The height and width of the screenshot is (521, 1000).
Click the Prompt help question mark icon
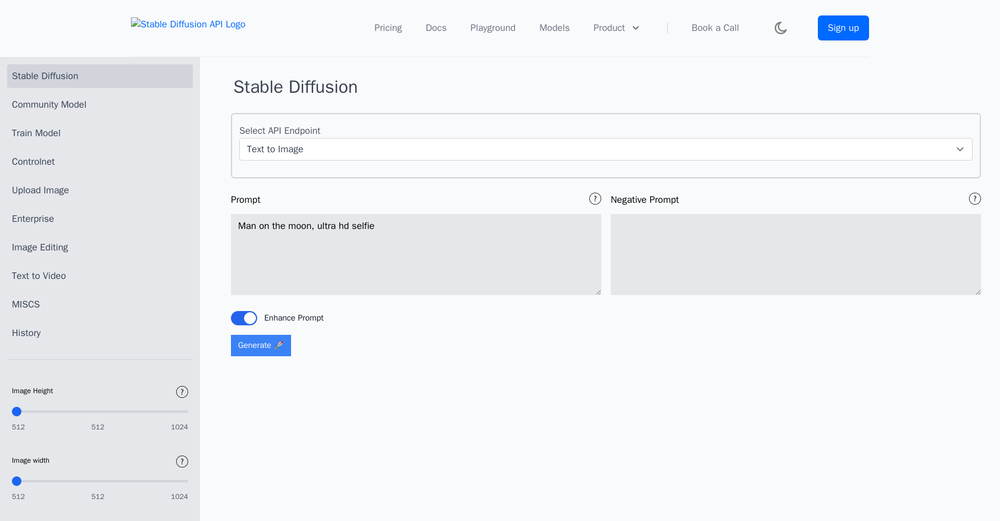coord(595,199)
